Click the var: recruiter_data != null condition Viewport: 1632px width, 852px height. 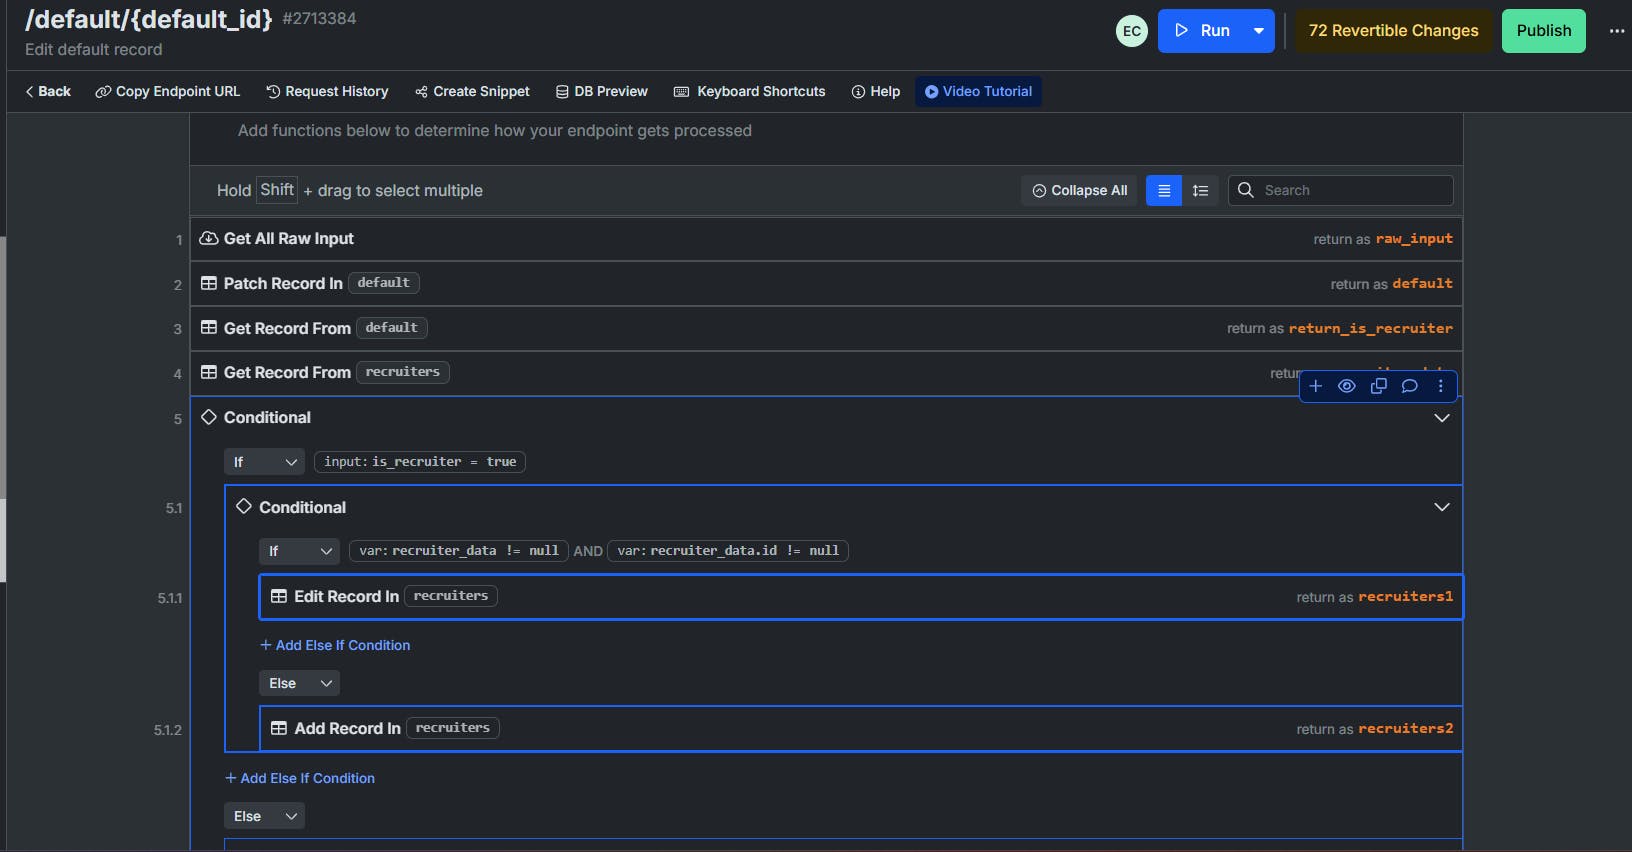pyautogui.click(x=459, y=551)
